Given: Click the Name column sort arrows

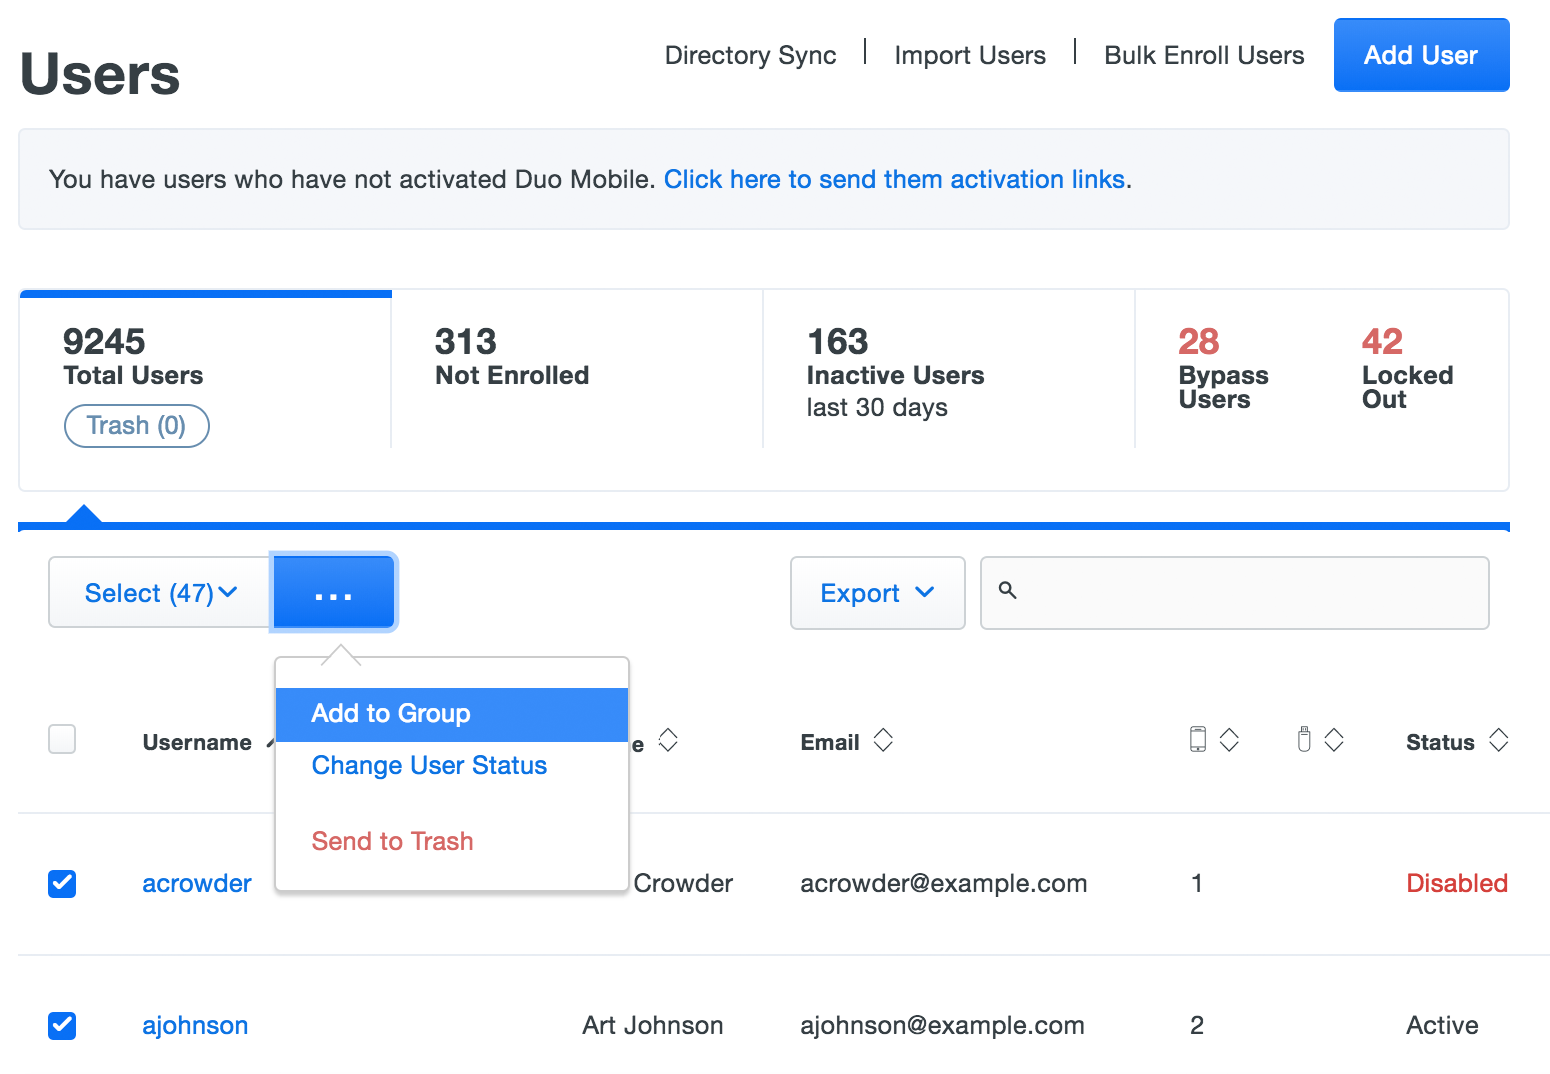Looking at the screenshot, I should (x=668, y=741).
